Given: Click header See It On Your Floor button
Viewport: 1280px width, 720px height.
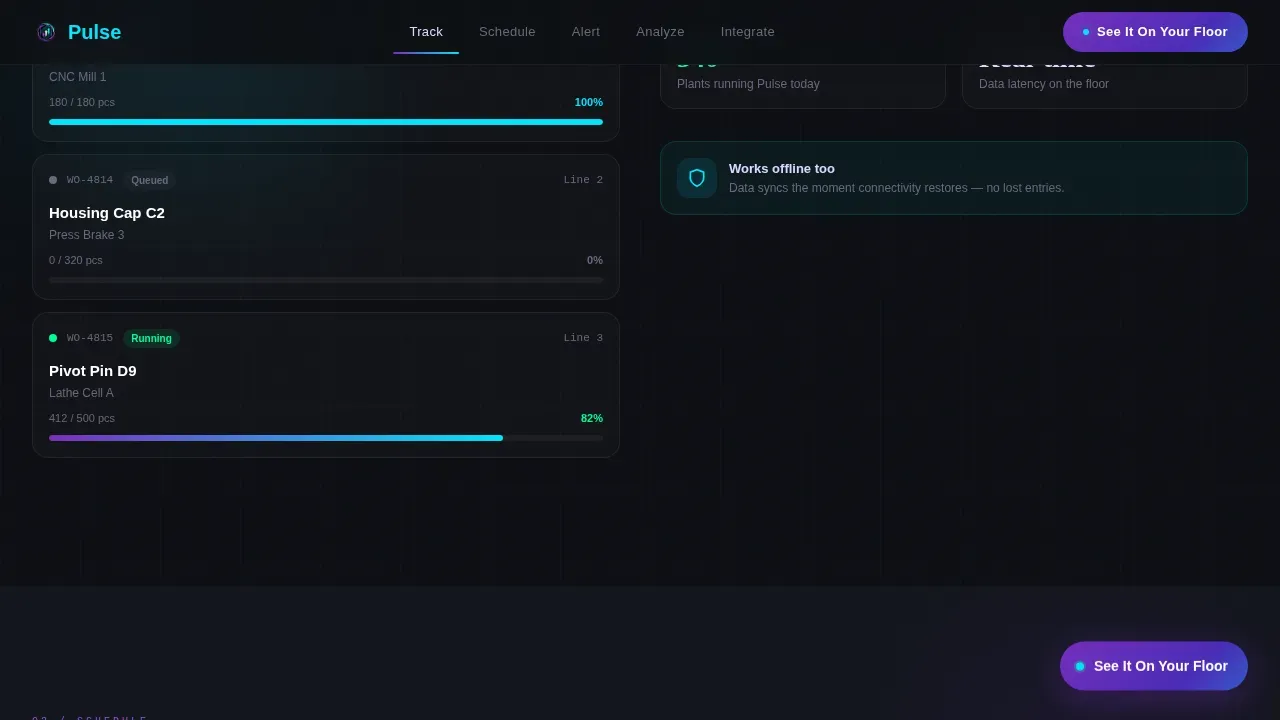Looking at the screenshot, I should [x=1155, y=32].
